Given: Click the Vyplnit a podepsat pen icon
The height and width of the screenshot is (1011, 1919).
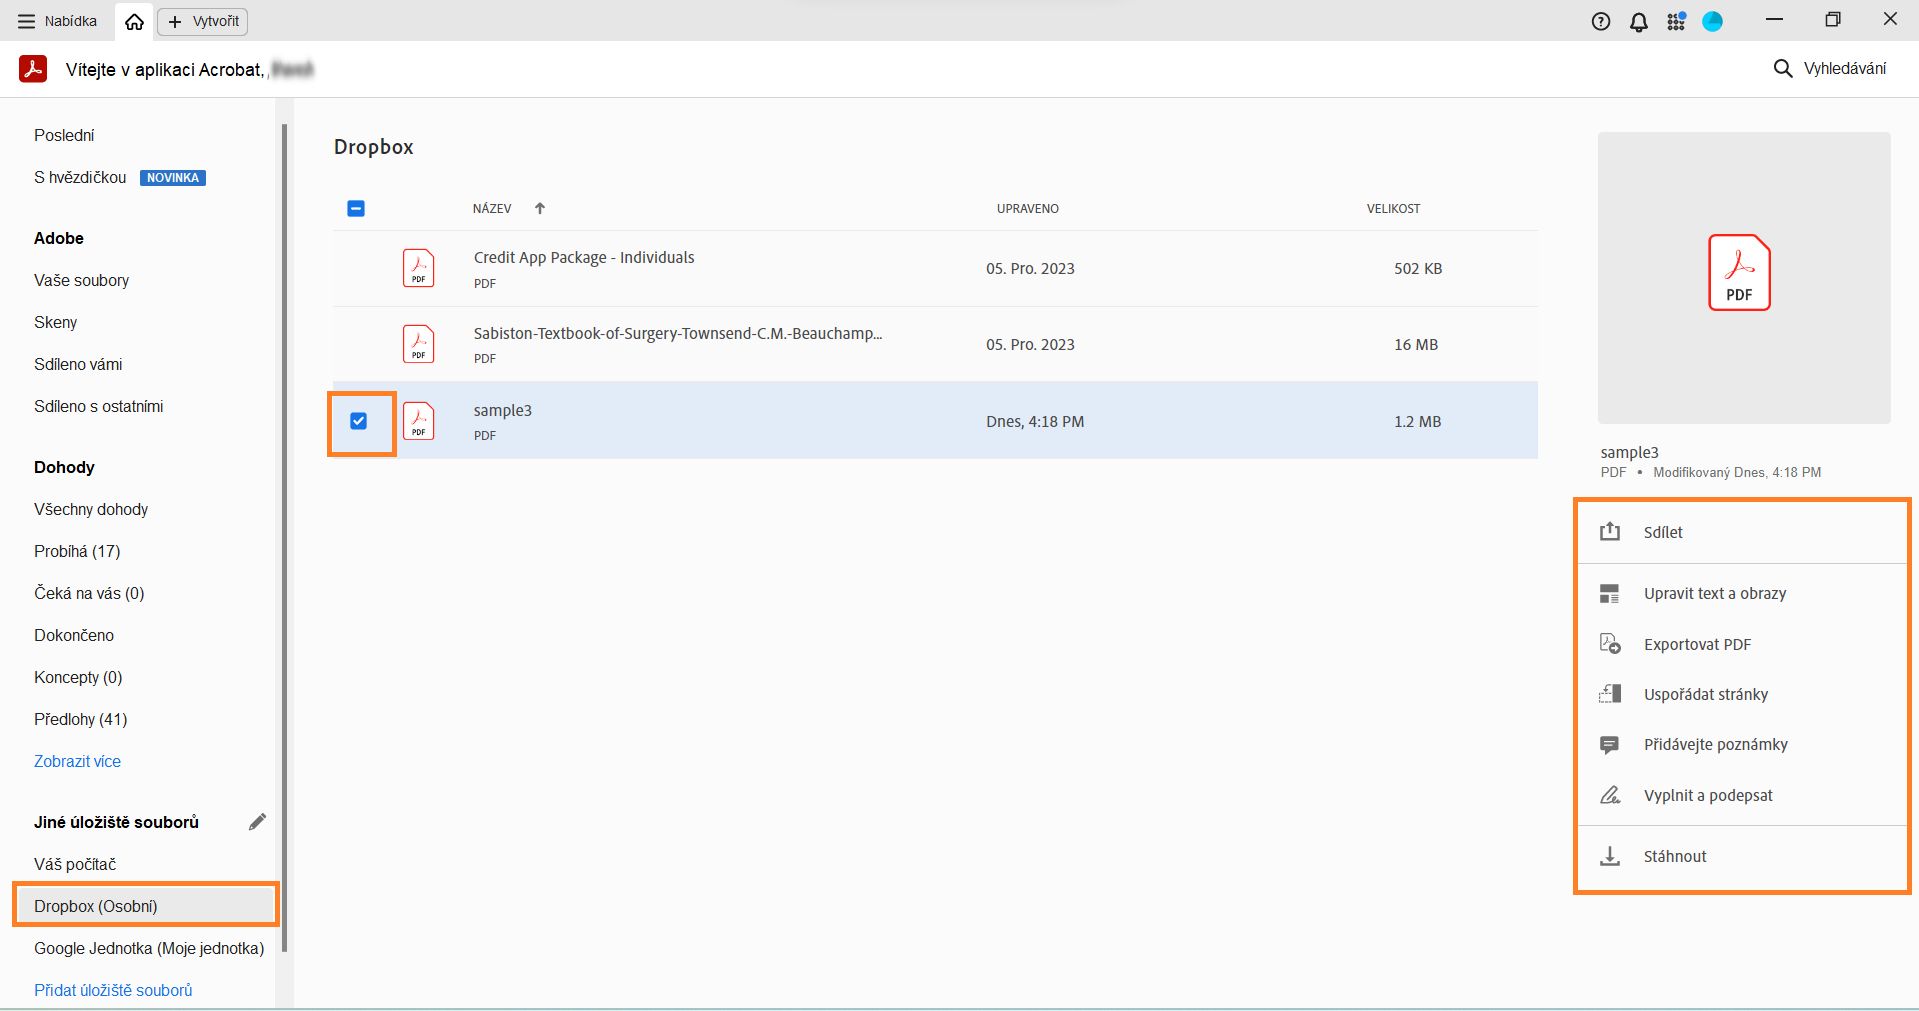Looking at the screenshot, I should coord(1610,795).
